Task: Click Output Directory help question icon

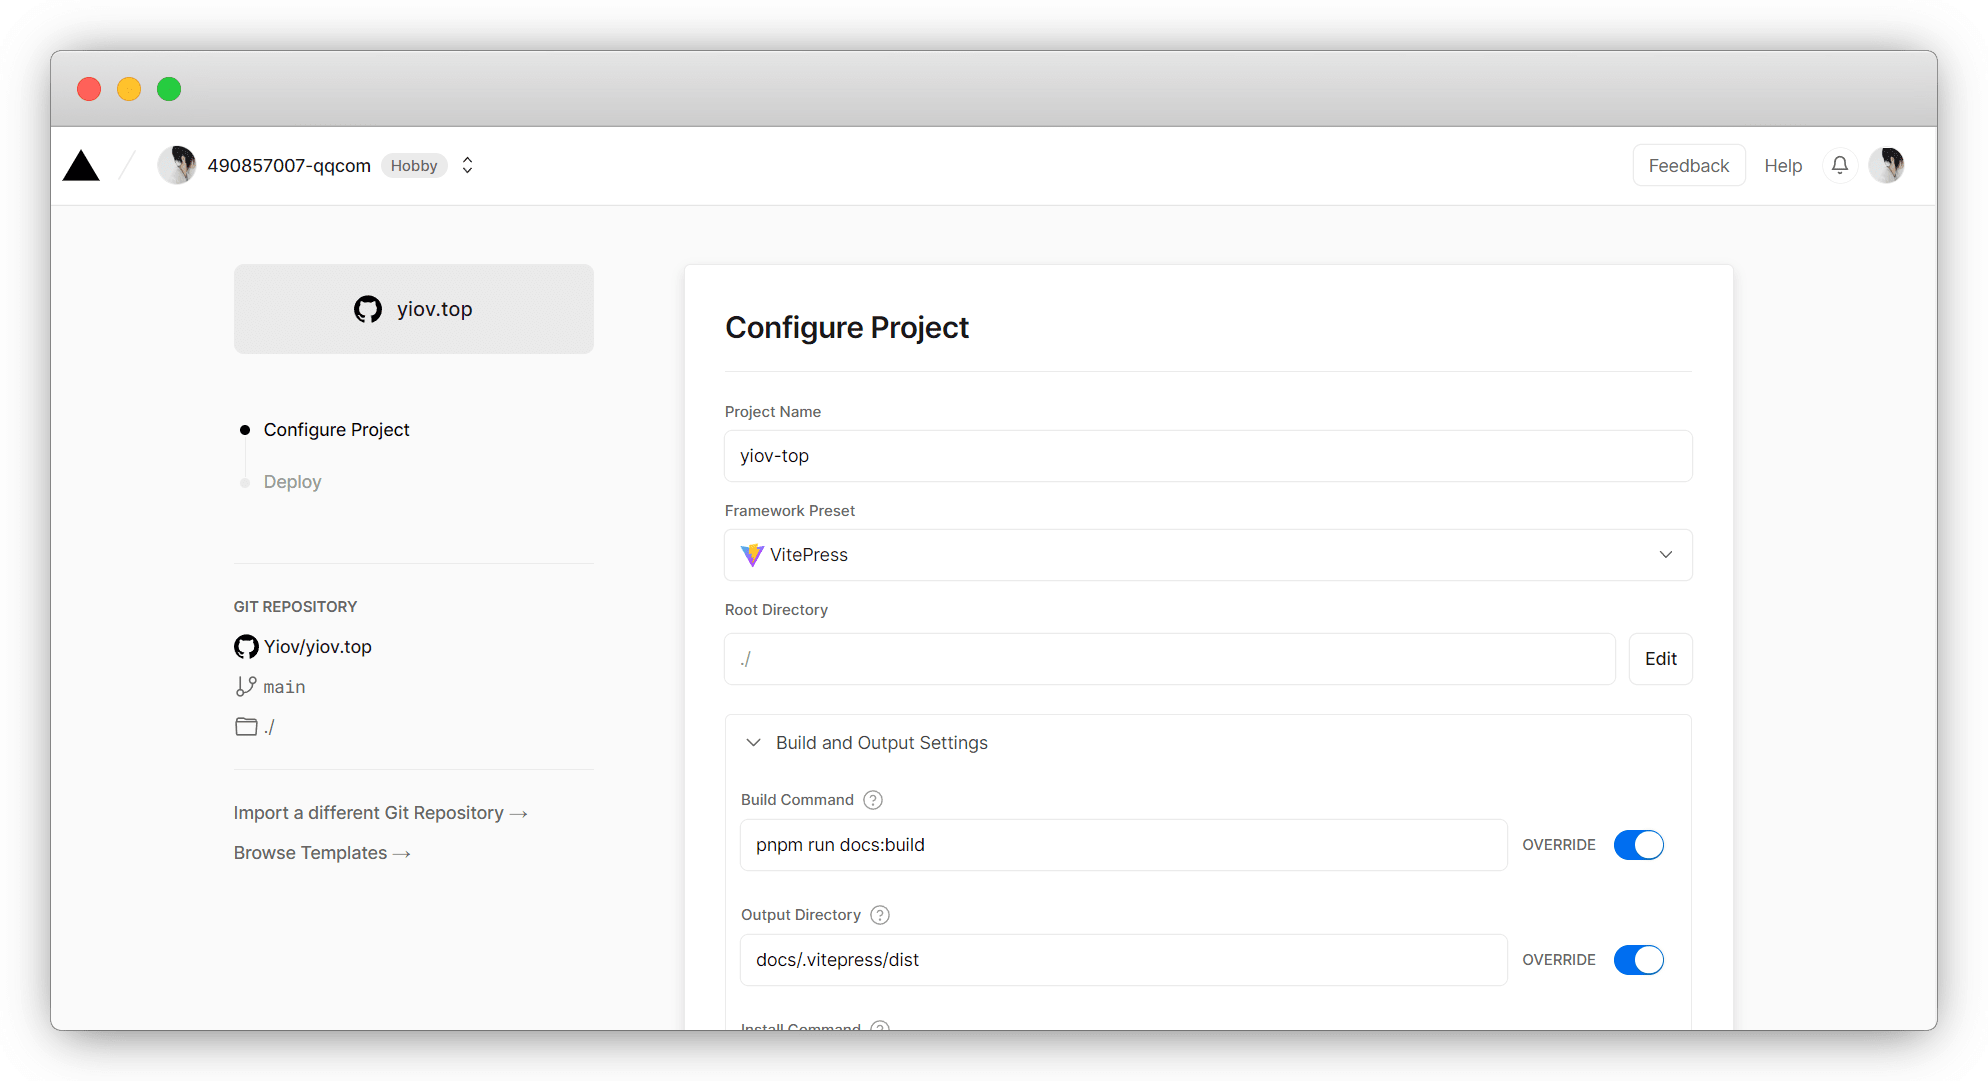Action: click(x=880, y=915)
